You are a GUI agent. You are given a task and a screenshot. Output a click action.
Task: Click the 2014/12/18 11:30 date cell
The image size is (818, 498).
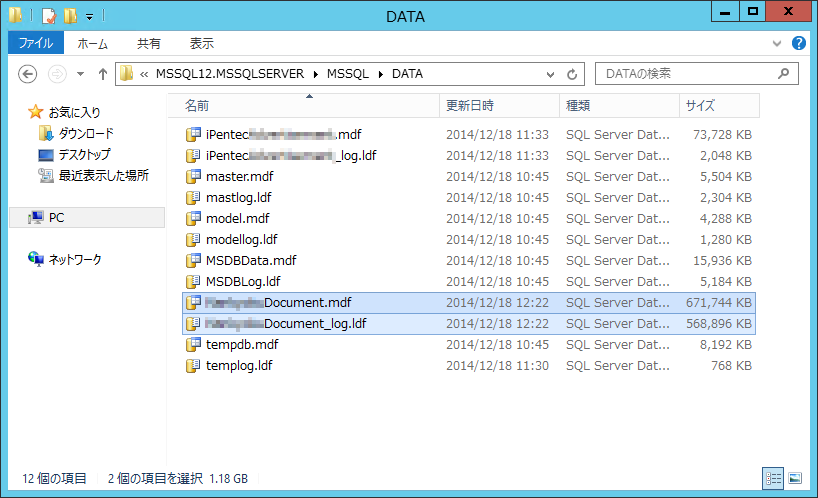[497, 366]
